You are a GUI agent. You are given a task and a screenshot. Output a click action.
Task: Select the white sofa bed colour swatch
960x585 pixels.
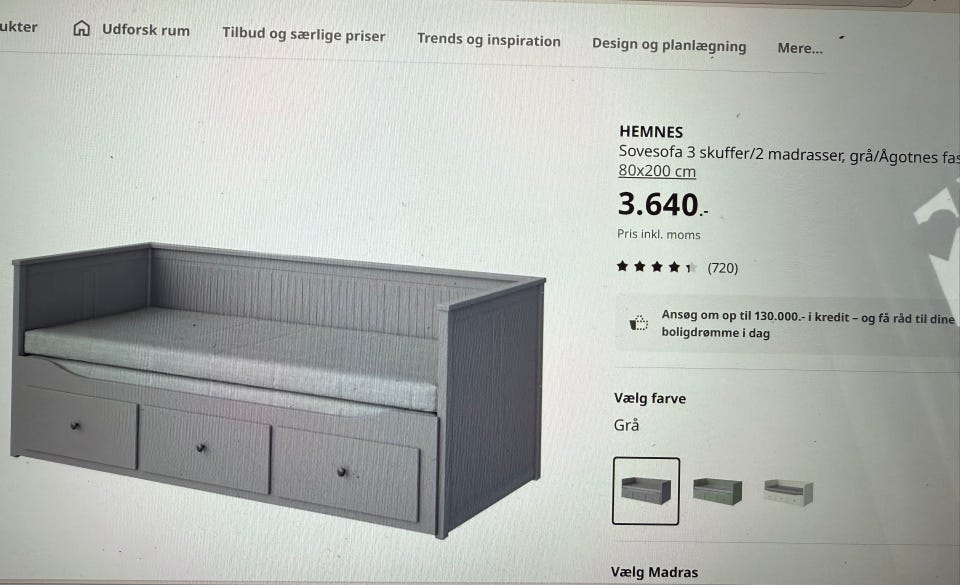coord(789,492)
